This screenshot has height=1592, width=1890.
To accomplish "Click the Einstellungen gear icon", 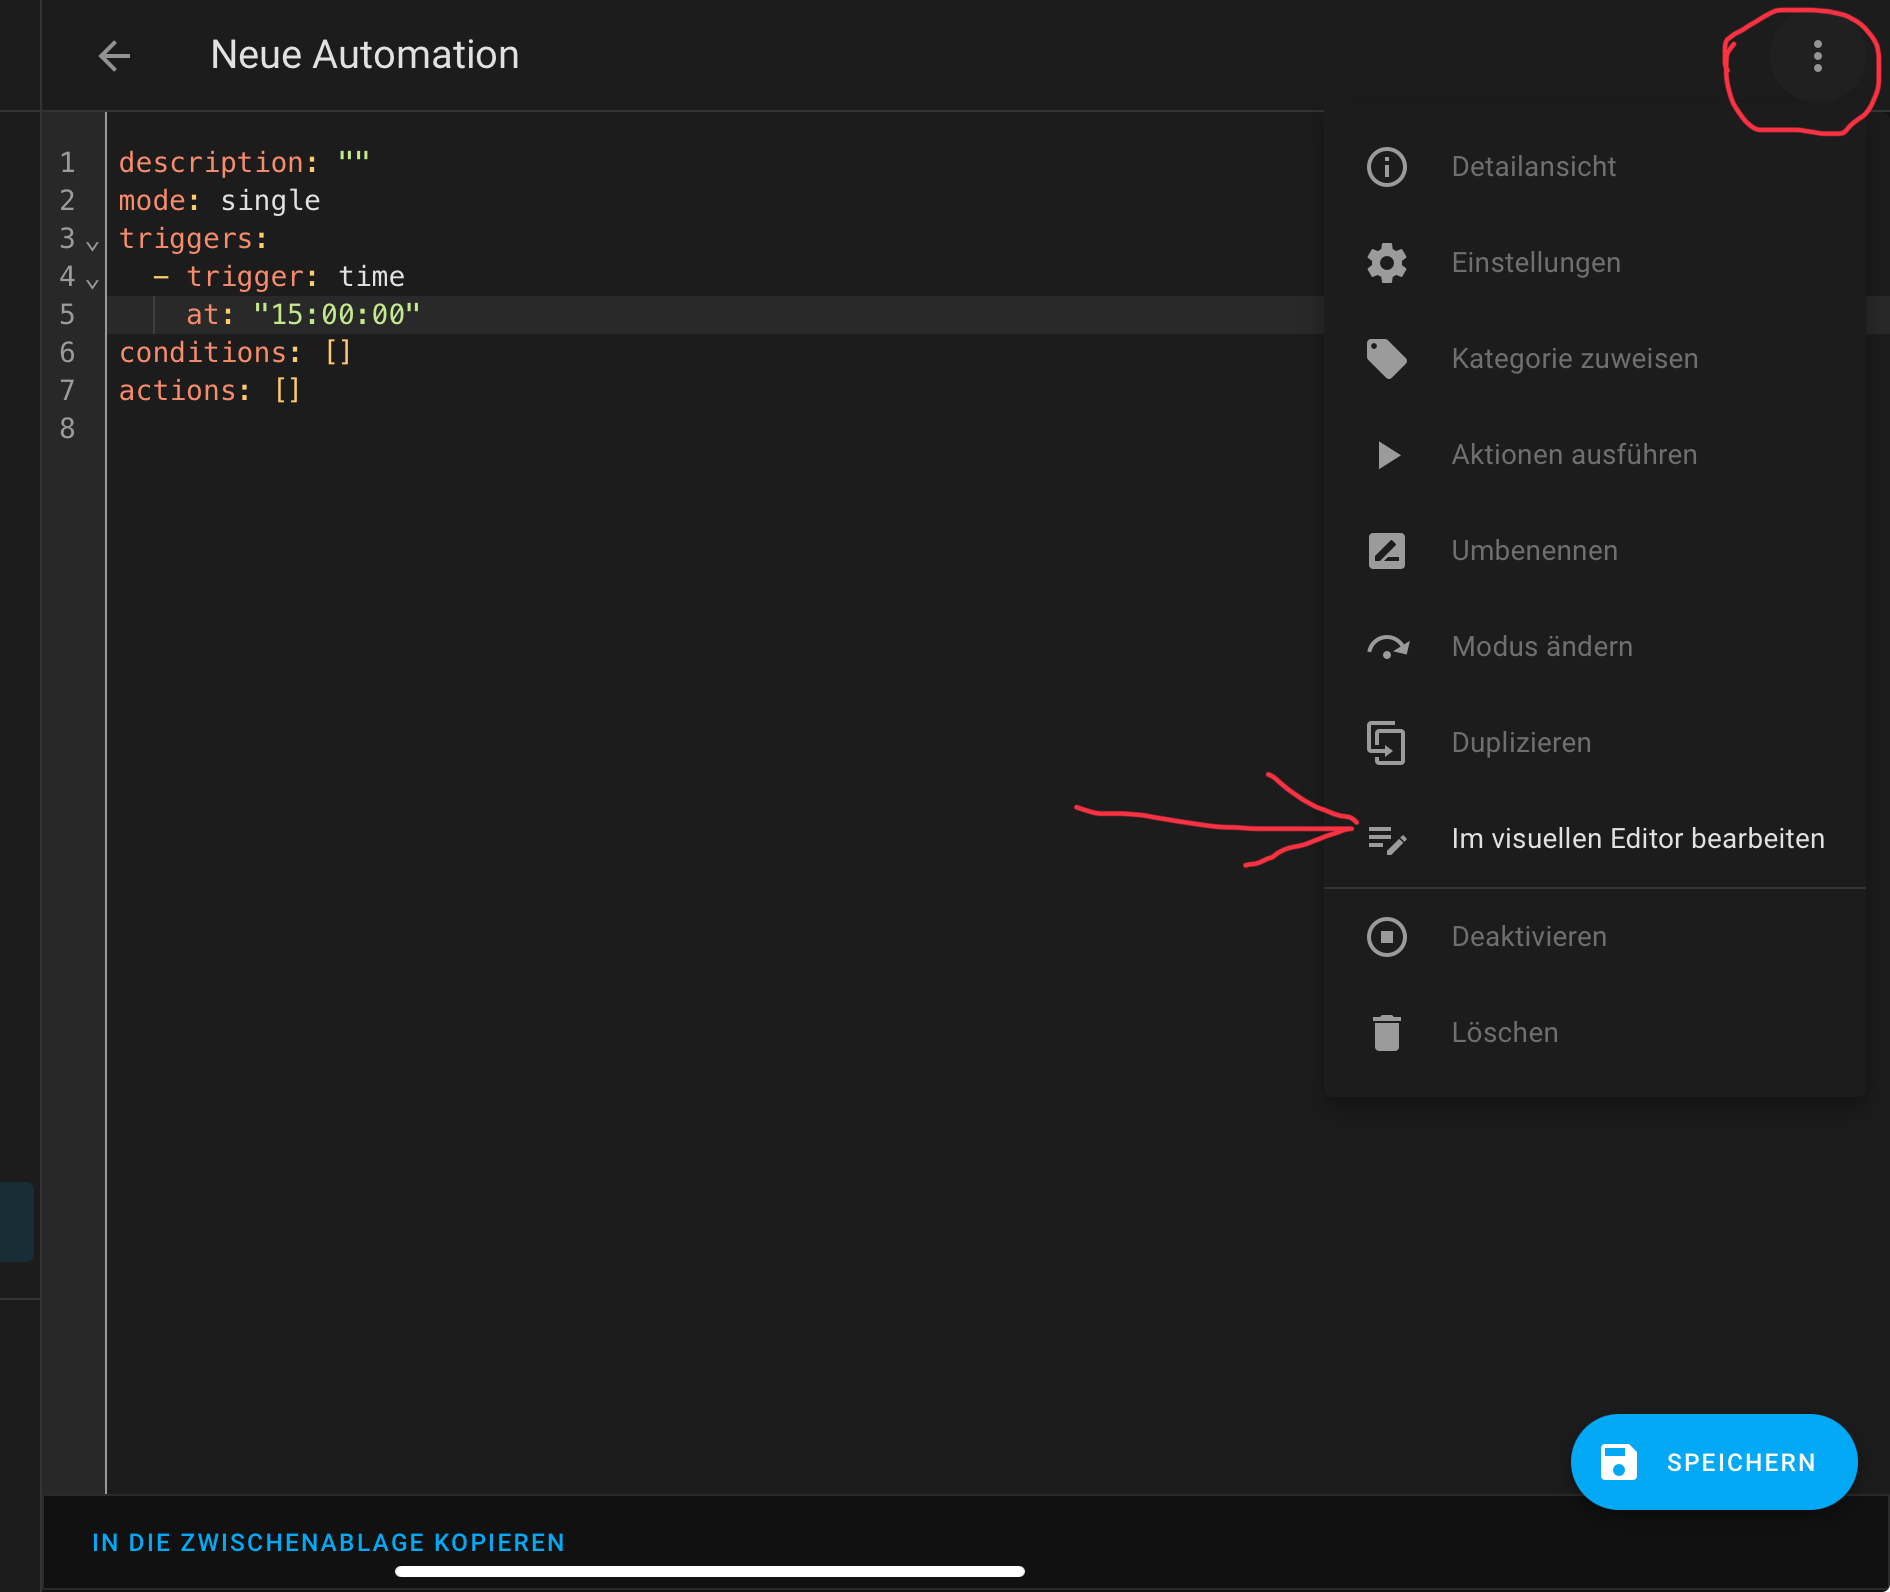I will click(x=1386, y=263).
